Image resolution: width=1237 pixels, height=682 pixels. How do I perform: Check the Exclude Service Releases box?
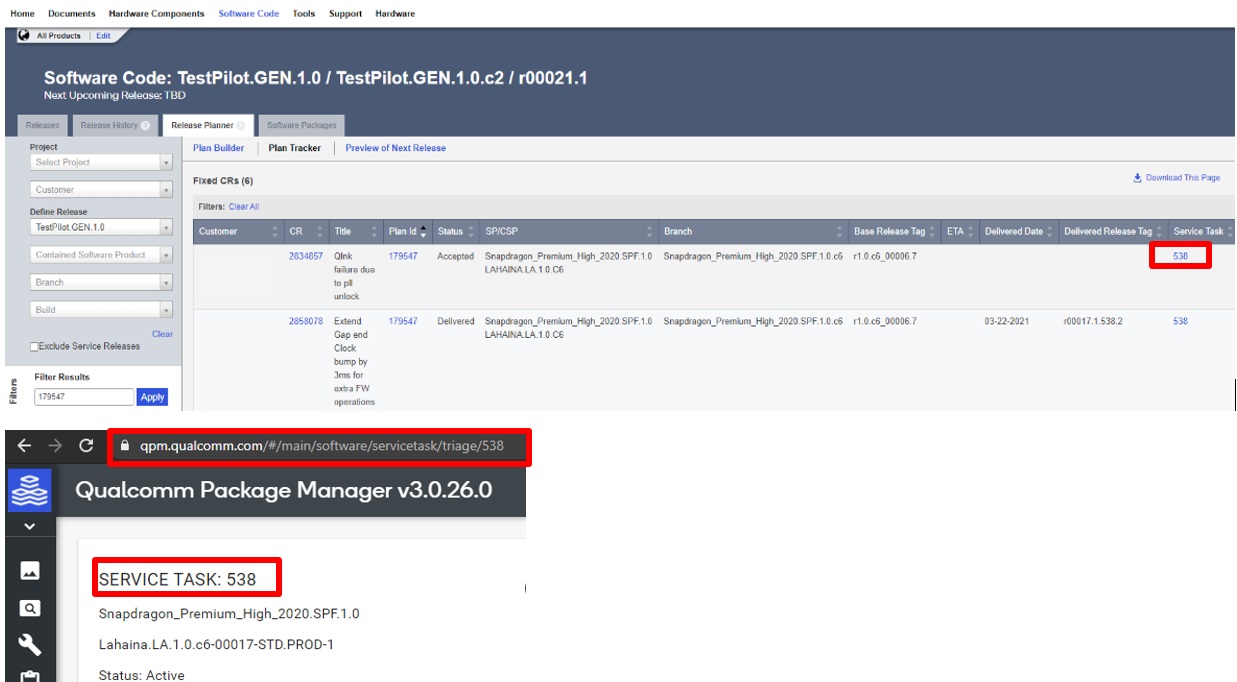[35, 347]
